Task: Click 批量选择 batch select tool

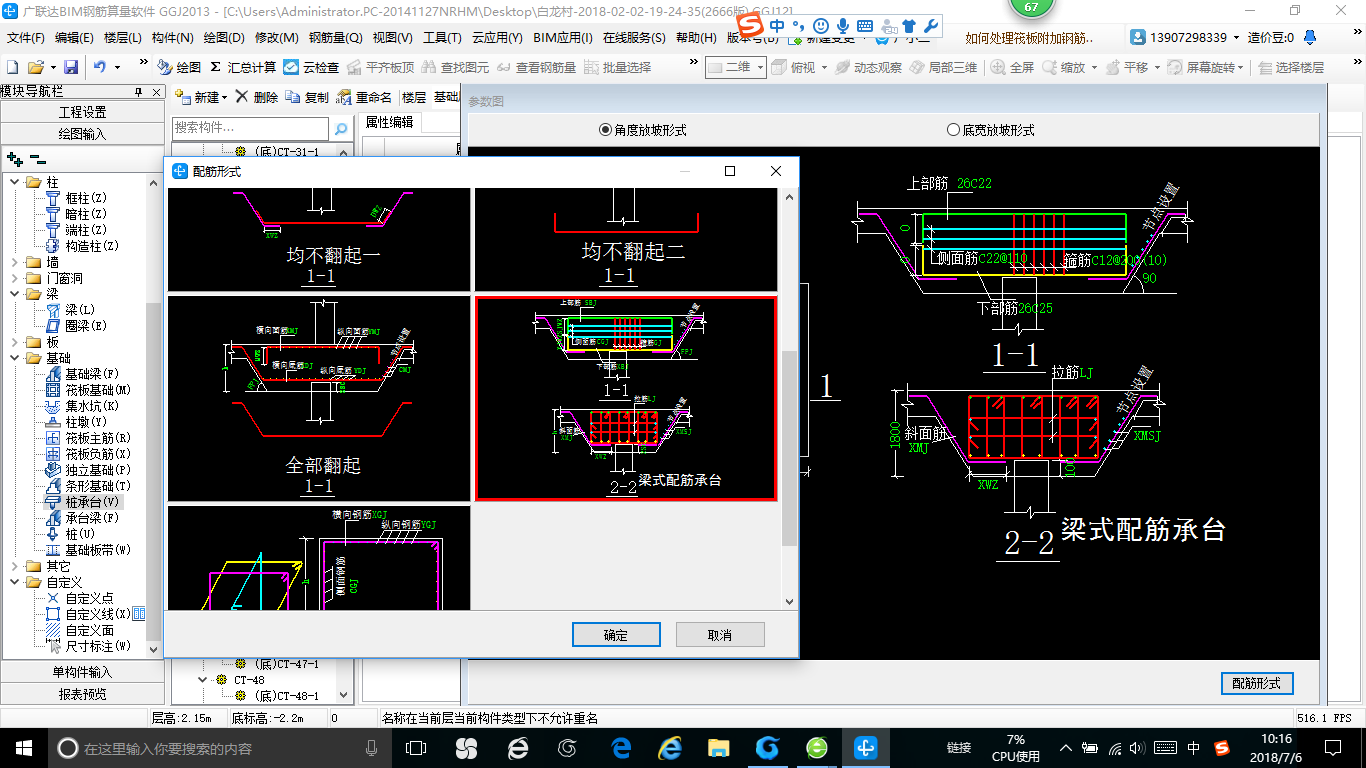Action: 617,67
